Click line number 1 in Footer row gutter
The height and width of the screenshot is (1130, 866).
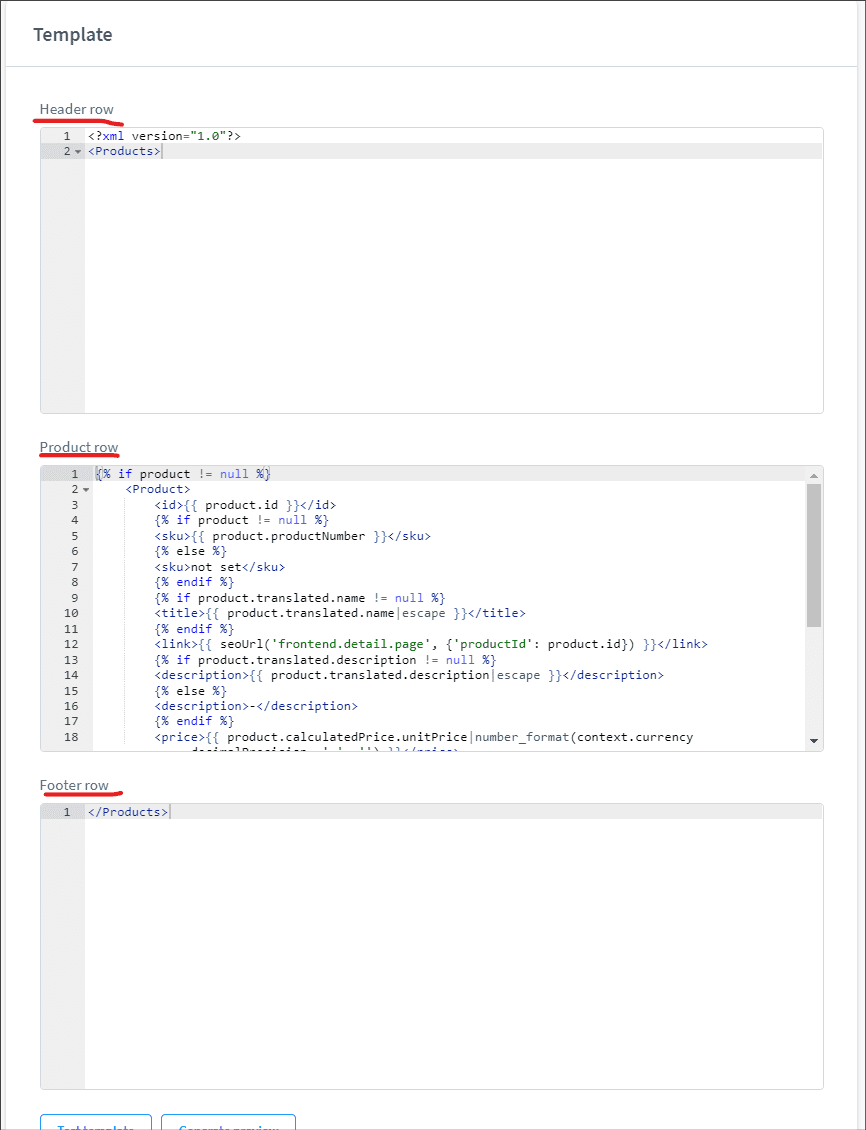click(x=67, y=812)
